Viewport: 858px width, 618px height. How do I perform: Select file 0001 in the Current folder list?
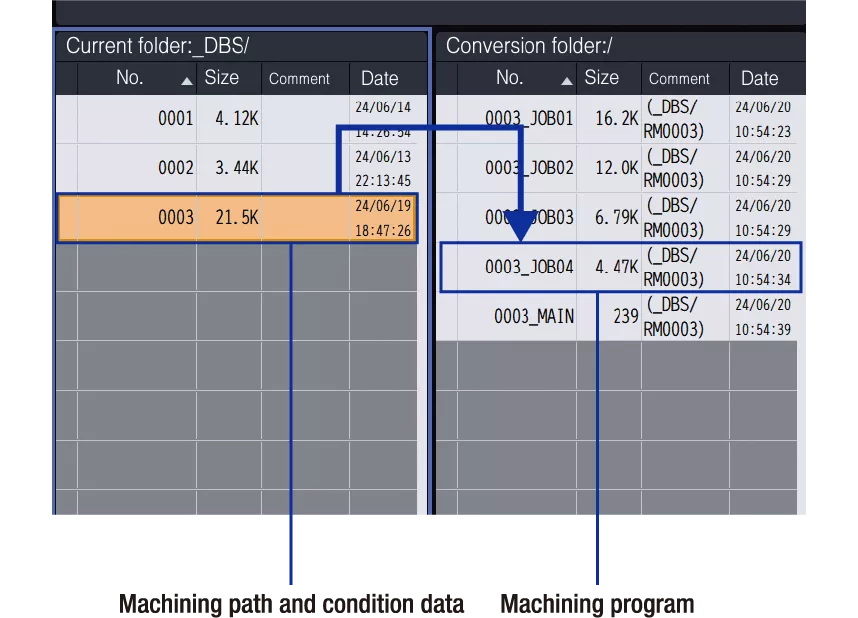coord(175,119)
